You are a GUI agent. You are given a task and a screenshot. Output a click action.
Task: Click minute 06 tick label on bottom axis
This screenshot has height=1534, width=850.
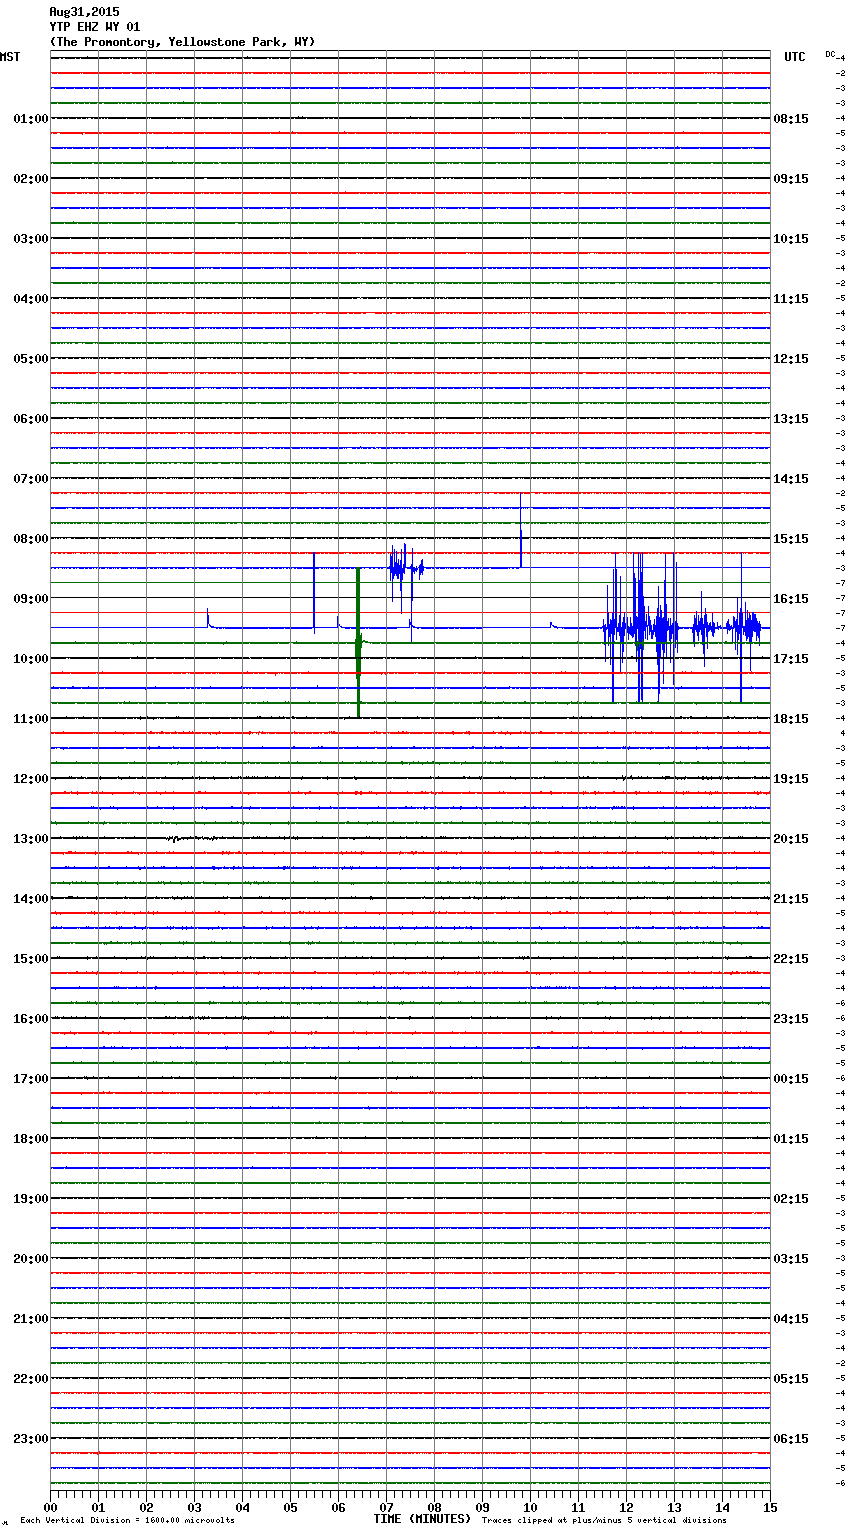pos(338,1507)
